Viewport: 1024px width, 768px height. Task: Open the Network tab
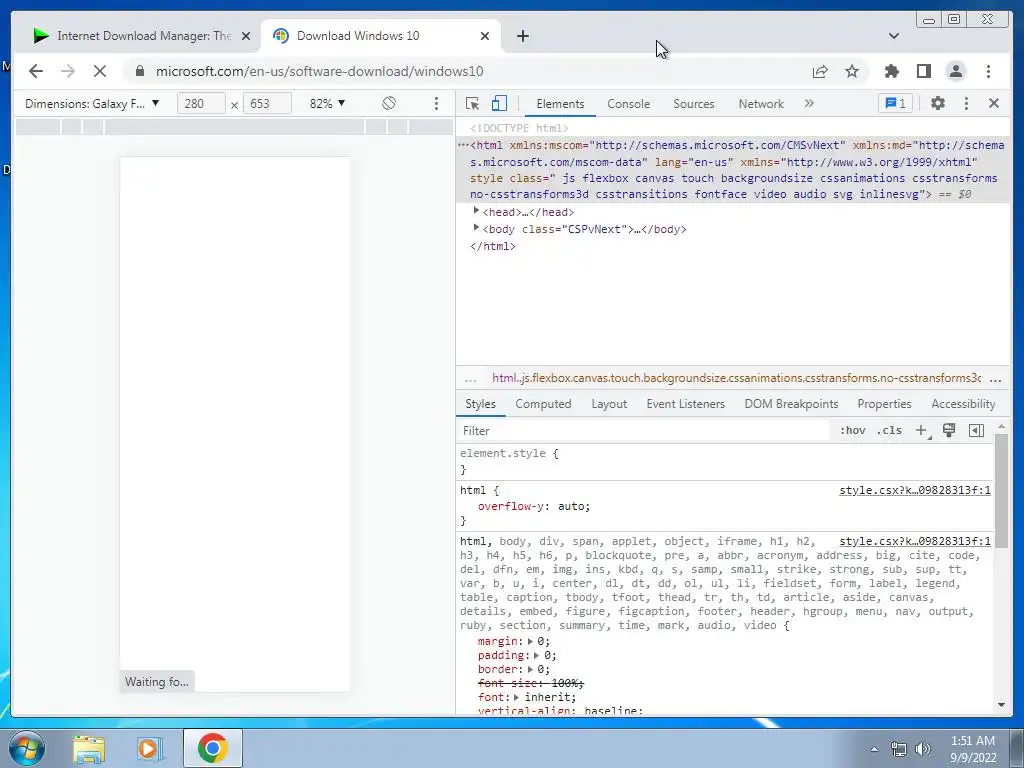coord(761,104)
